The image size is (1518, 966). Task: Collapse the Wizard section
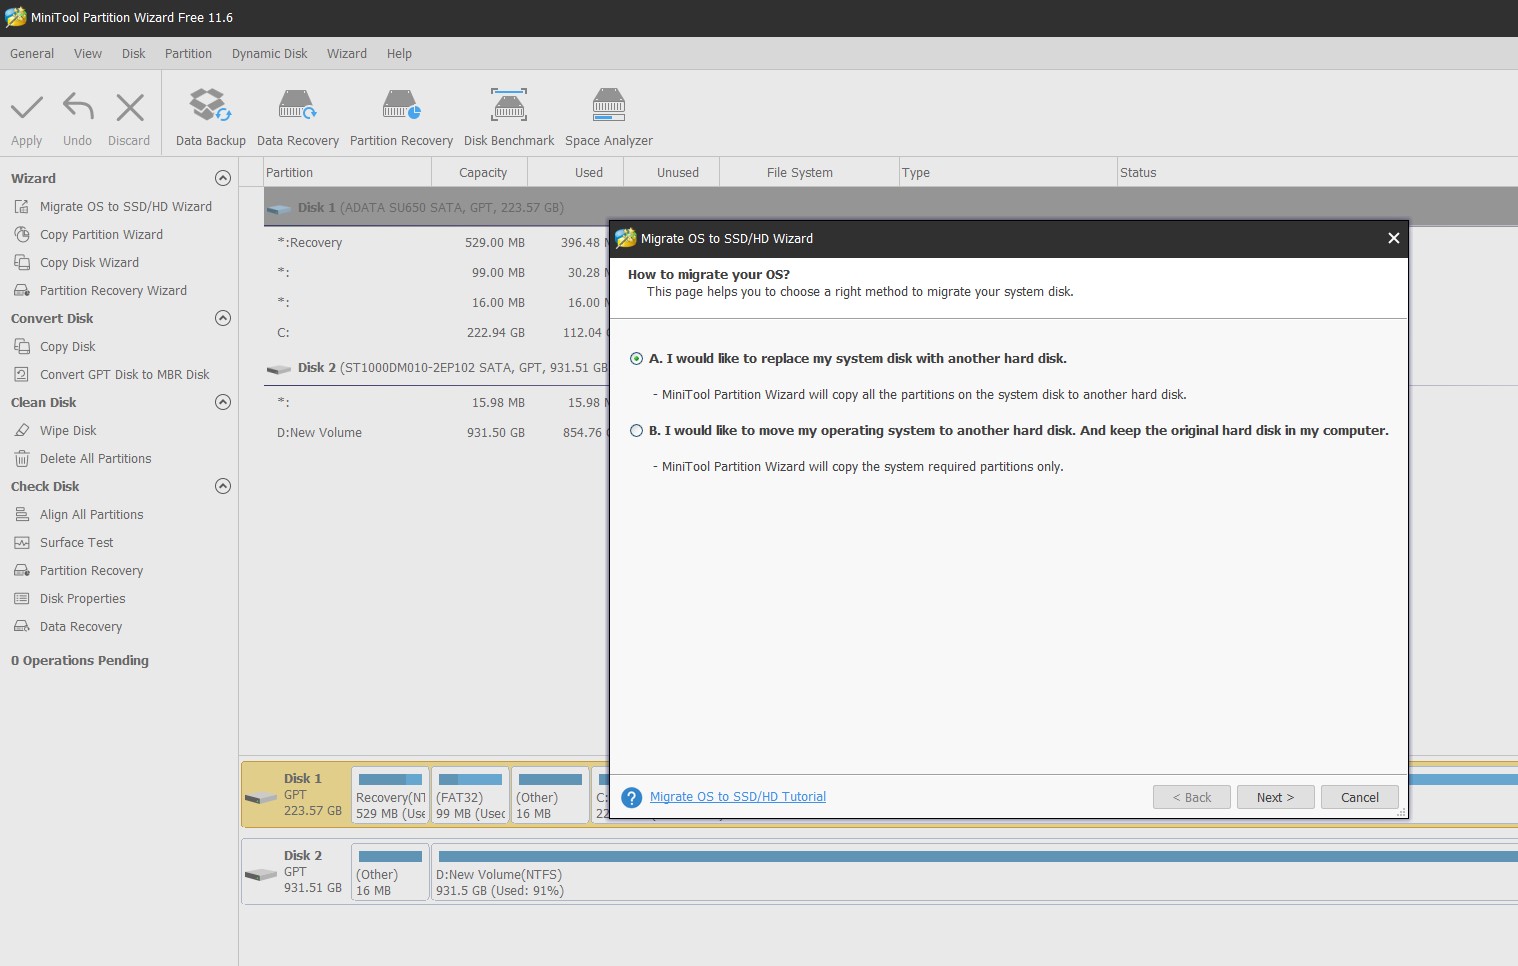click(223, 177)
